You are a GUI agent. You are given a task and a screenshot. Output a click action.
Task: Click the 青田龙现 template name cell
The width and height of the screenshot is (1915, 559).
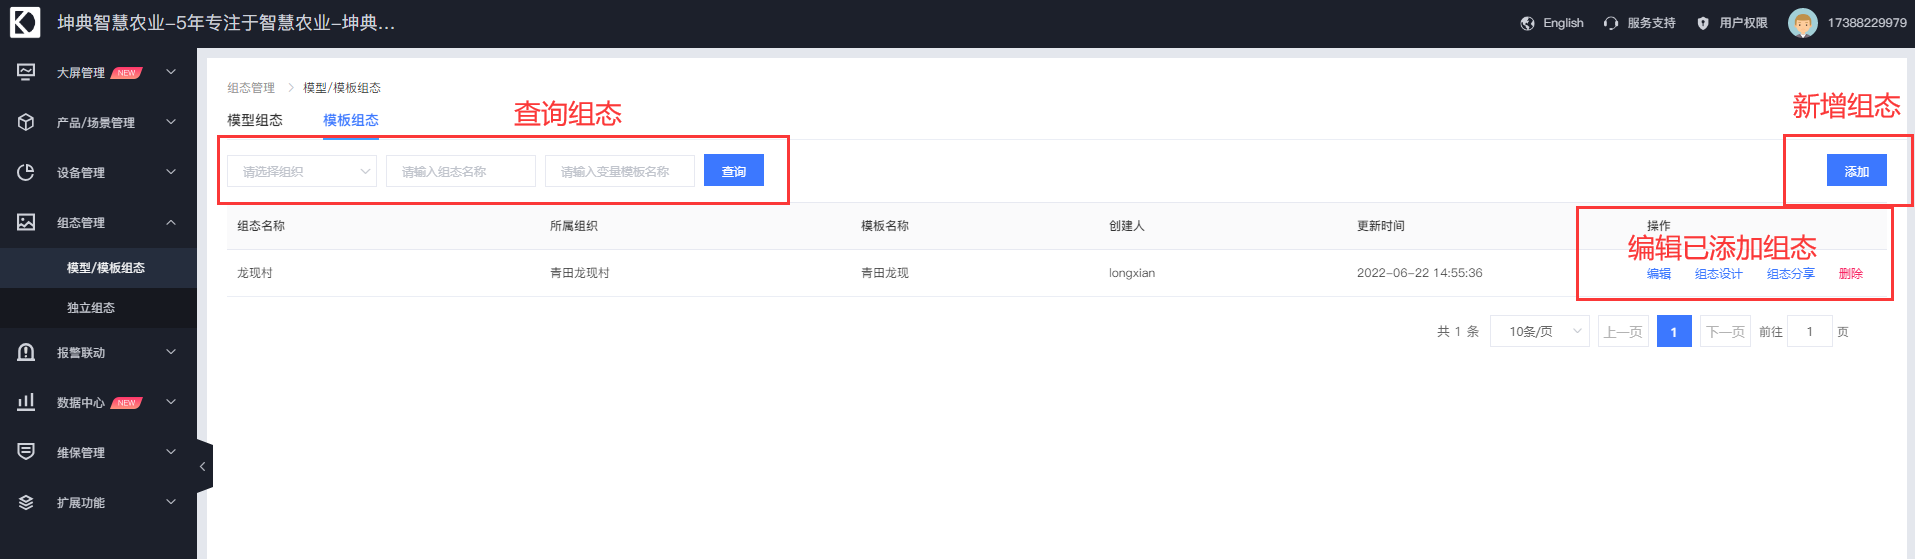(x=885, y=273)
